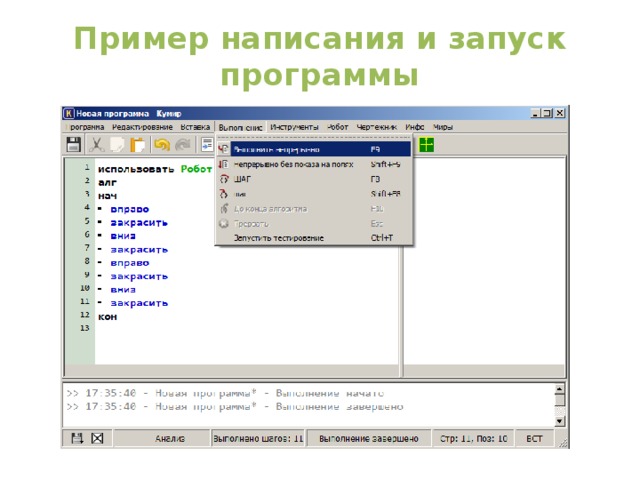The width and height of the screenshot is (640, 480).
Task: Click the алг keyword on line 2
Action: click(107, 182)
